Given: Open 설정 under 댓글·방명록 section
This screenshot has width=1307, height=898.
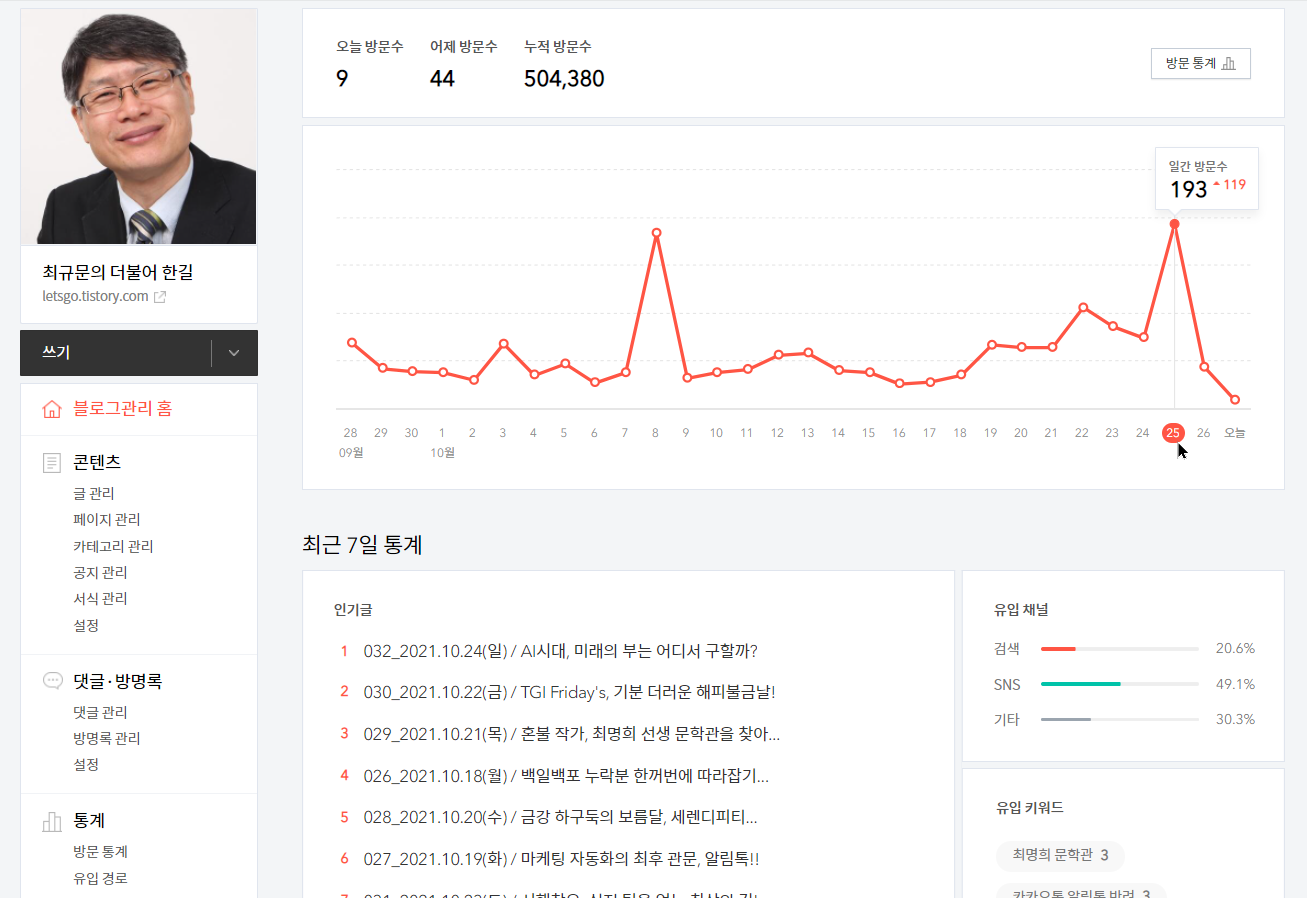Looking at the screenshot, I should point(86,765).
